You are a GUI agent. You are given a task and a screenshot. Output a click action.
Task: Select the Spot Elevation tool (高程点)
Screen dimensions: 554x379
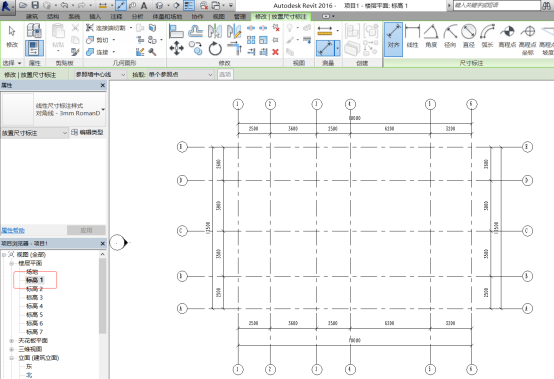tap(507, 36)
